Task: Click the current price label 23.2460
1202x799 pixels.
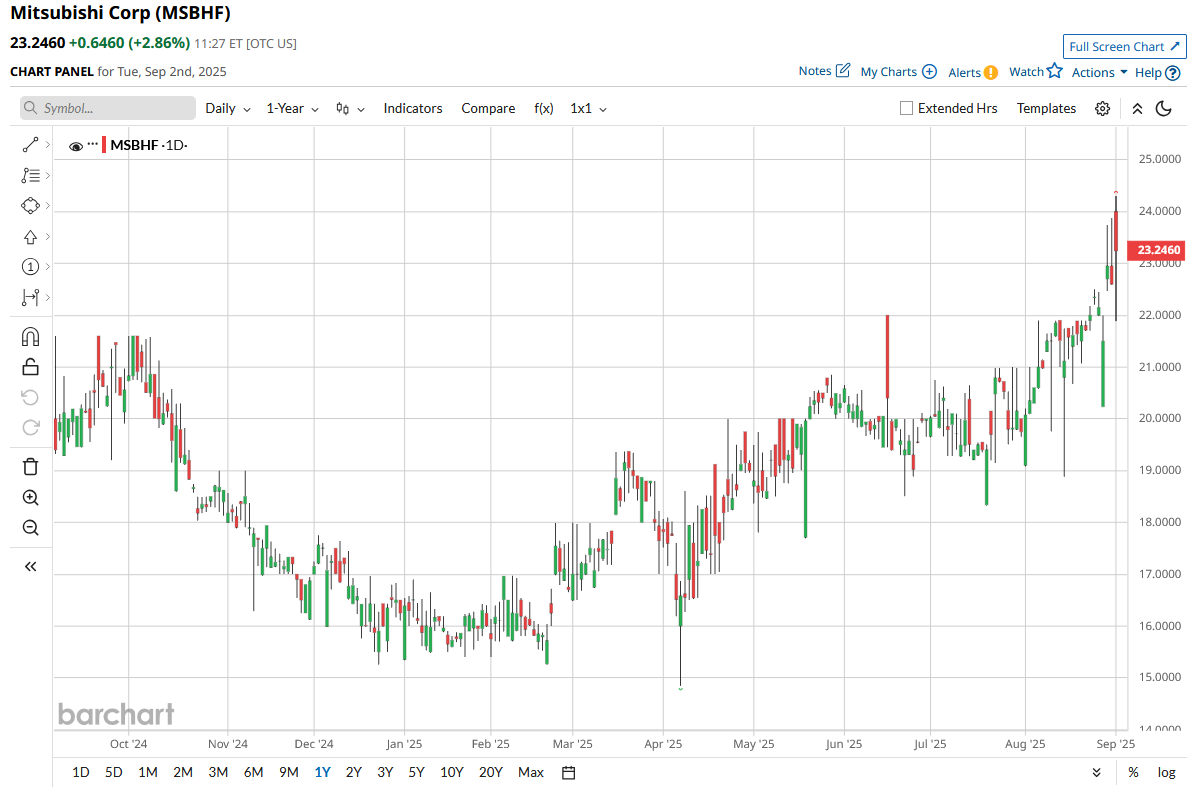Action: [x=1156, y=249]
